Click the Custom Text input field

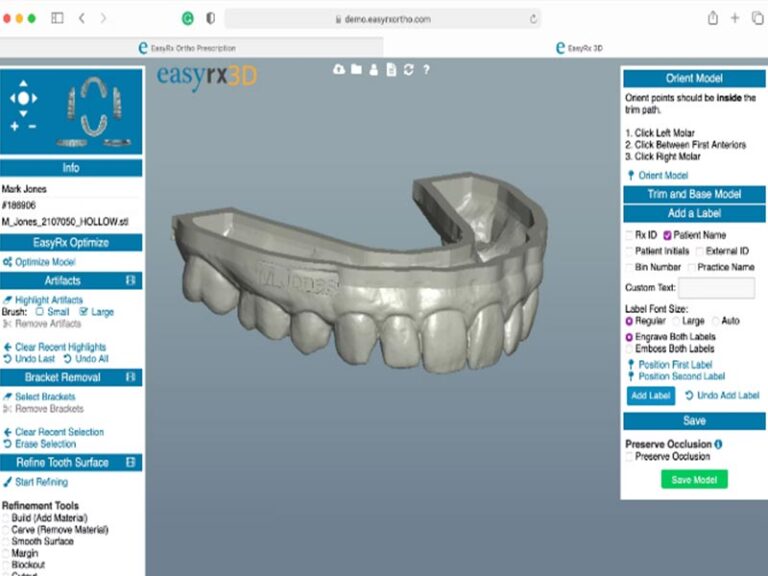(x=716, y=288)
